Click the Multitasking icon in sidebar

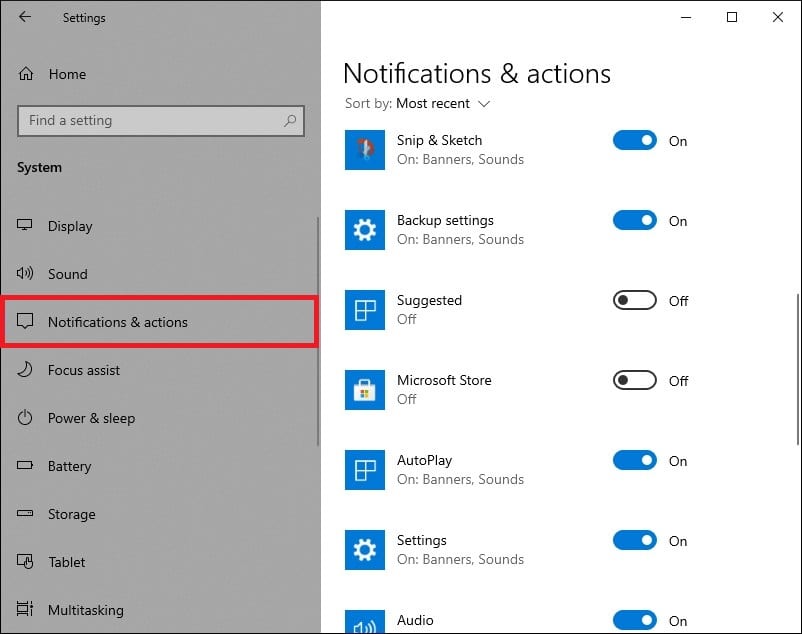pos(25,608)
